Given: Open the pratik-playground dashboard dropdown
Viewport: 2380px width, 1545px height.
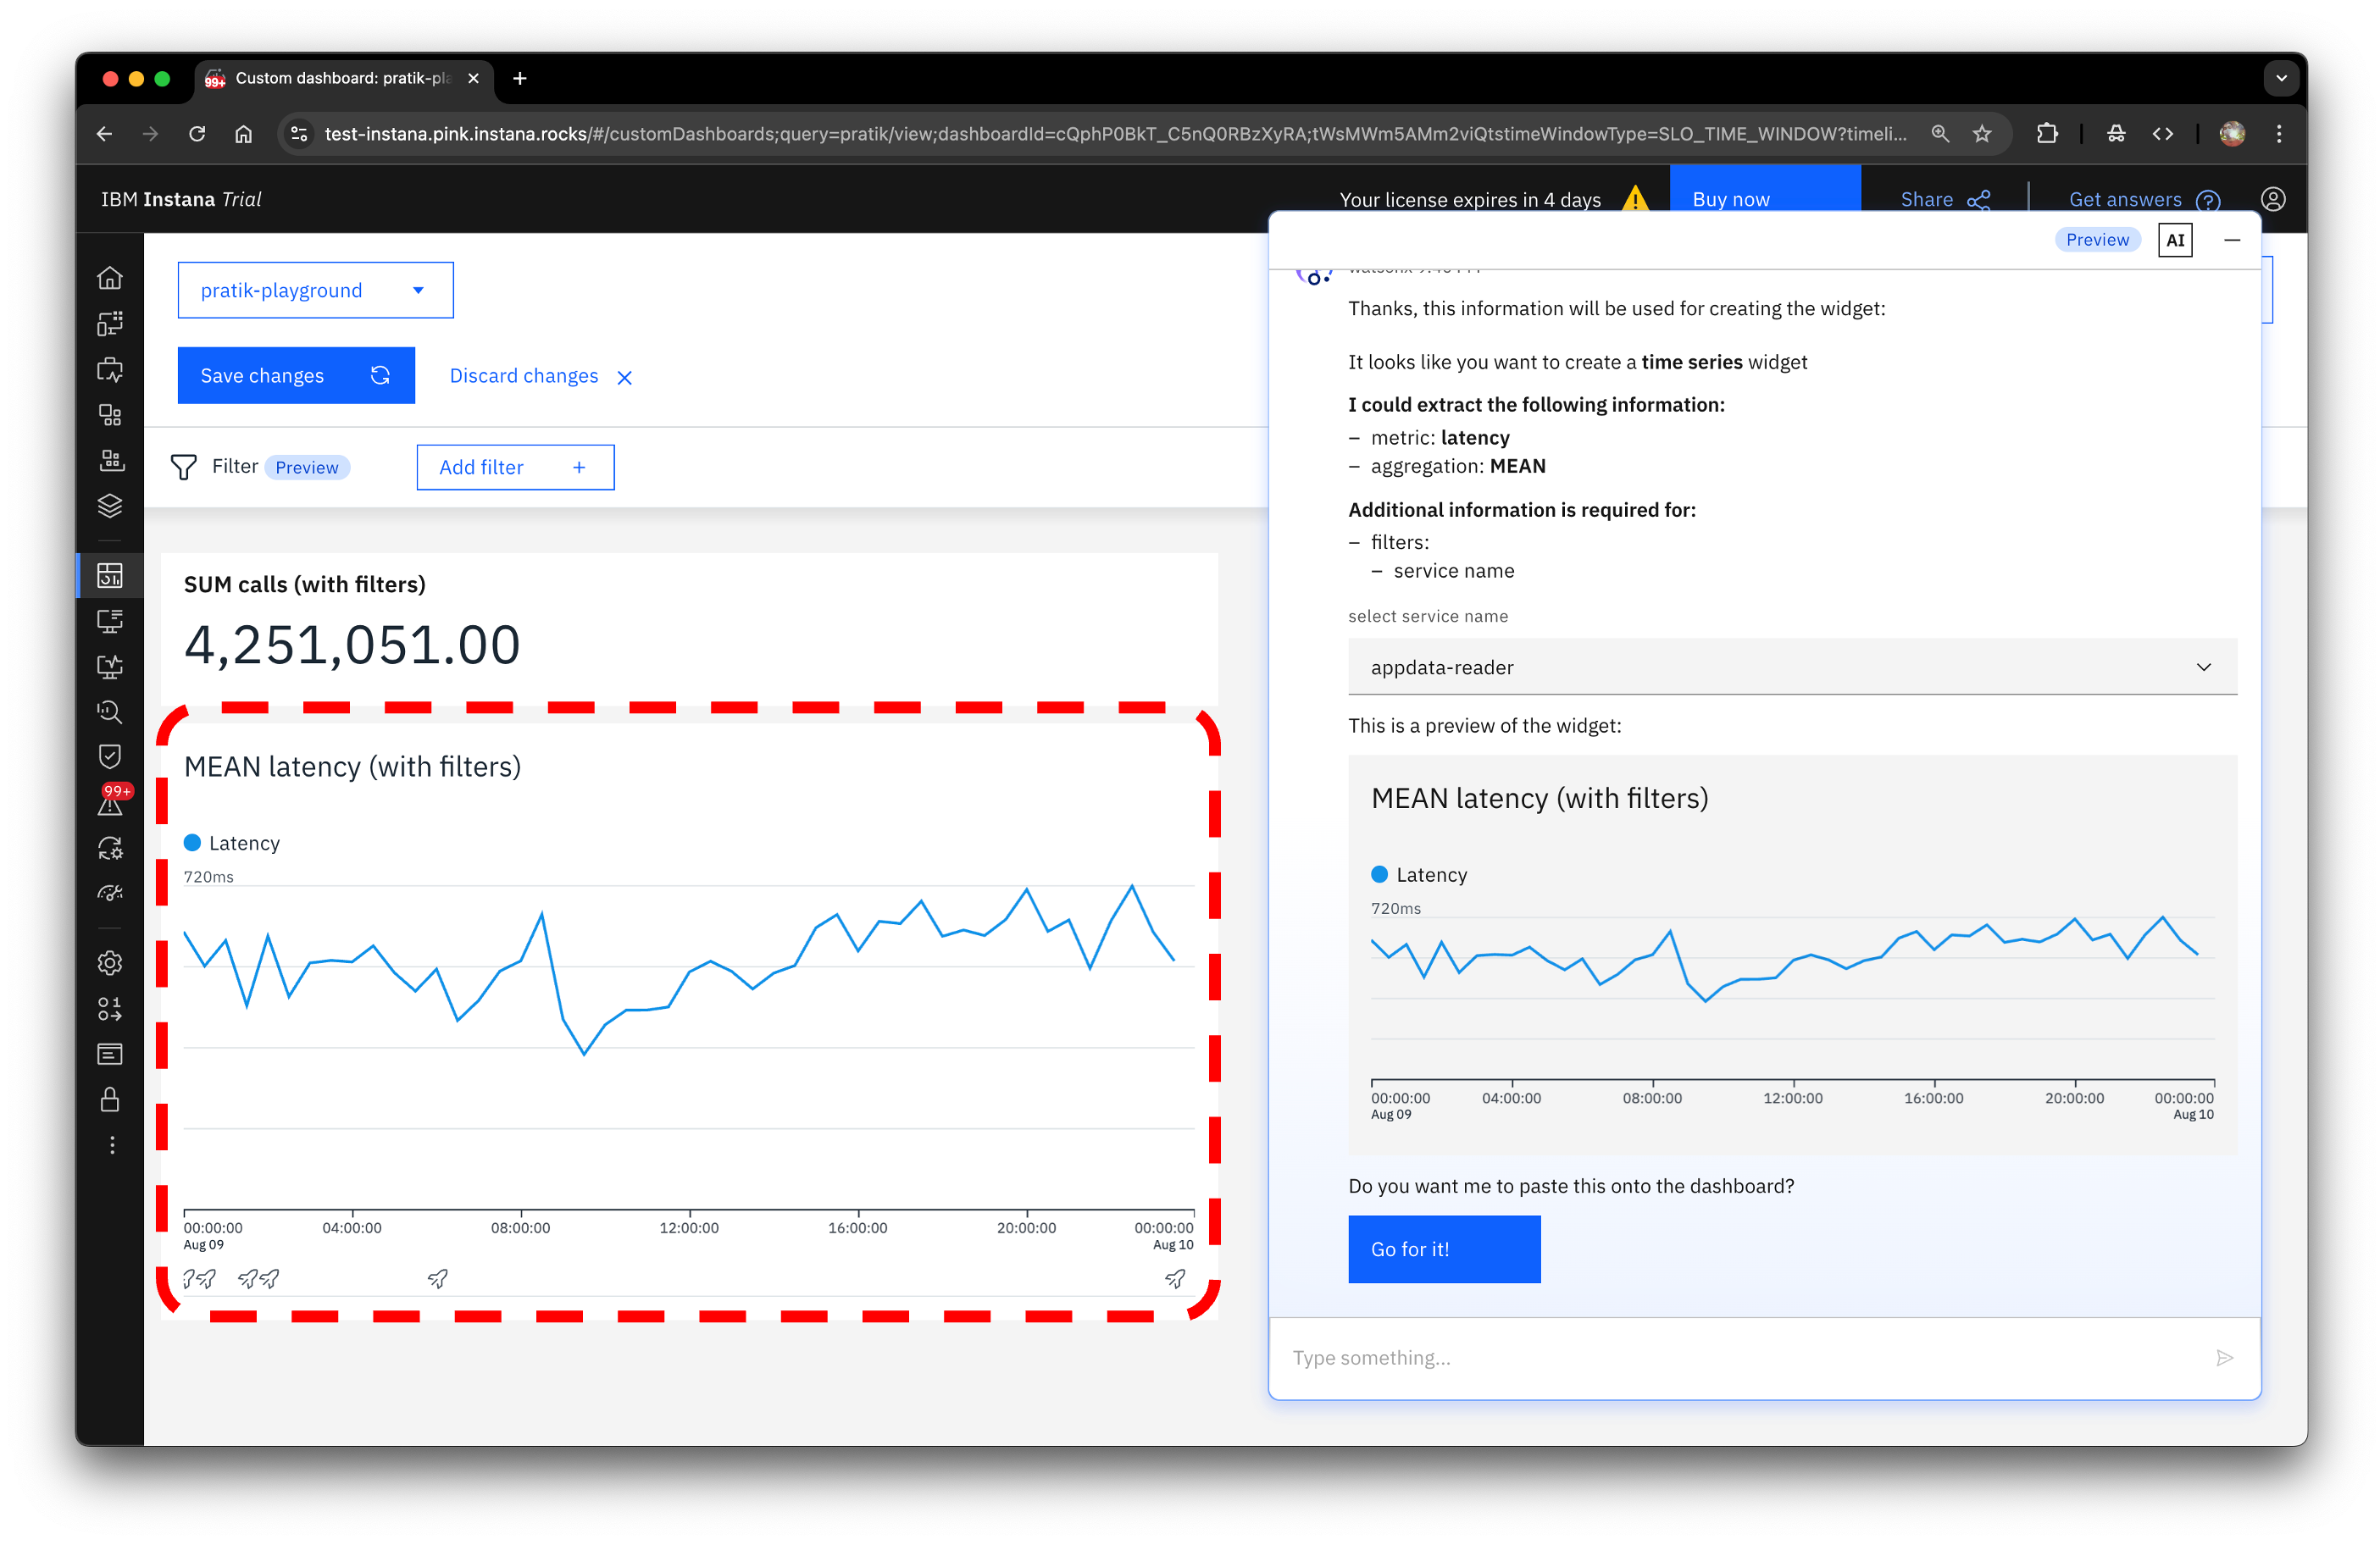Looking at the screenshot, I should pyautogui.click(x=315, y=290).
